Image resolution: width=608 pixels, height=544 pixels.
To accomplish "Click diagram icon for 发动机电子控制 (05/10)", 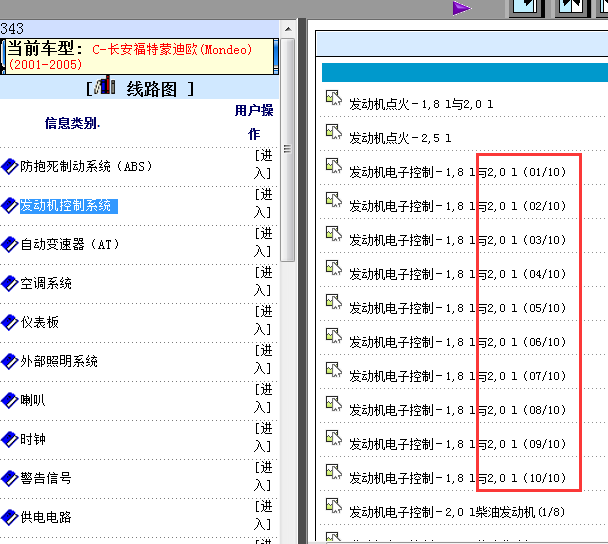I will coord(334,302).
